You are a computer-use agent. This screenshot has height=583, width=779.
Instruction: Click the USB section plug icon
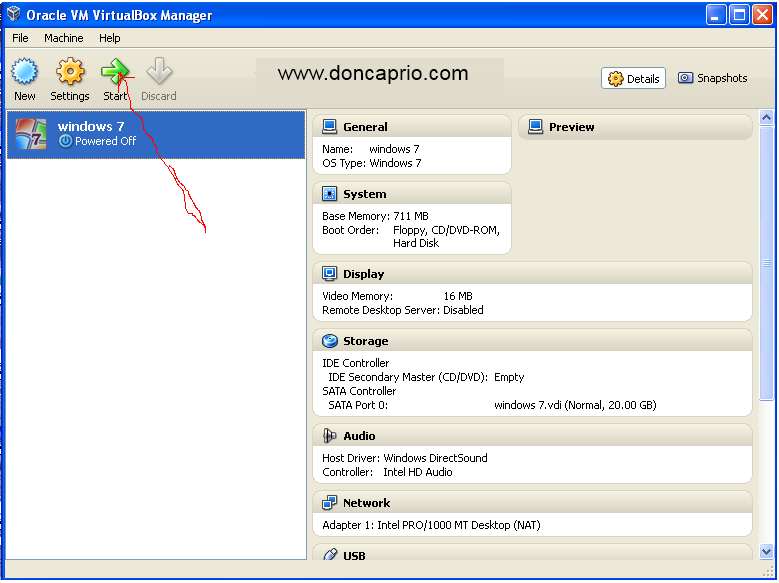click(330, 555)
